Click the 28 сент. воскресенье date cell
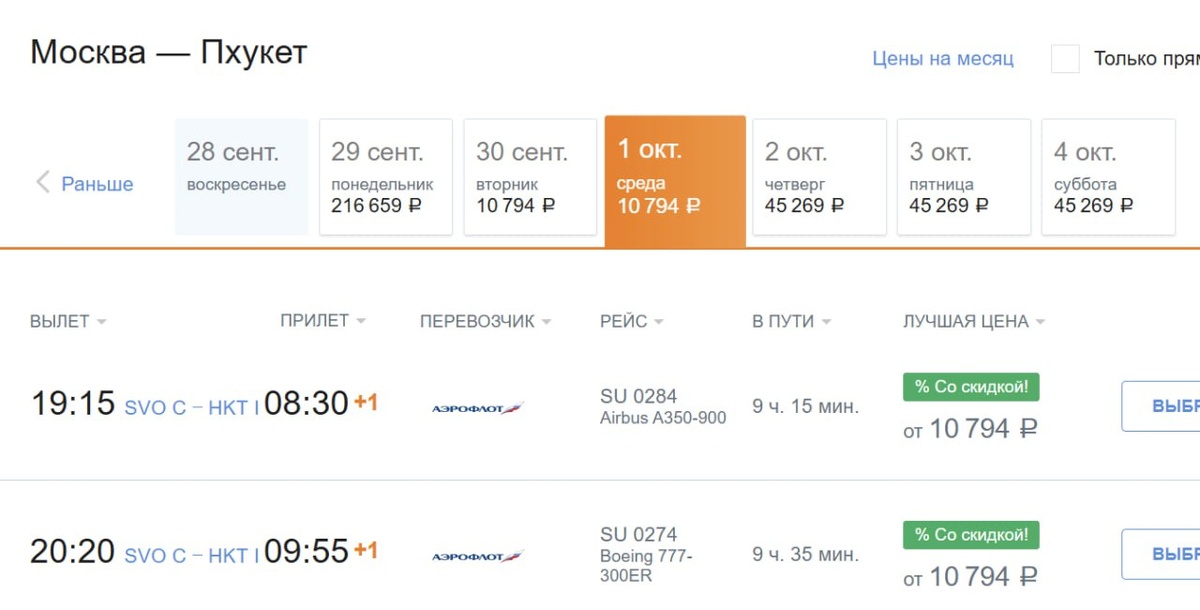Screen dimensions: 1200x610 241,177
